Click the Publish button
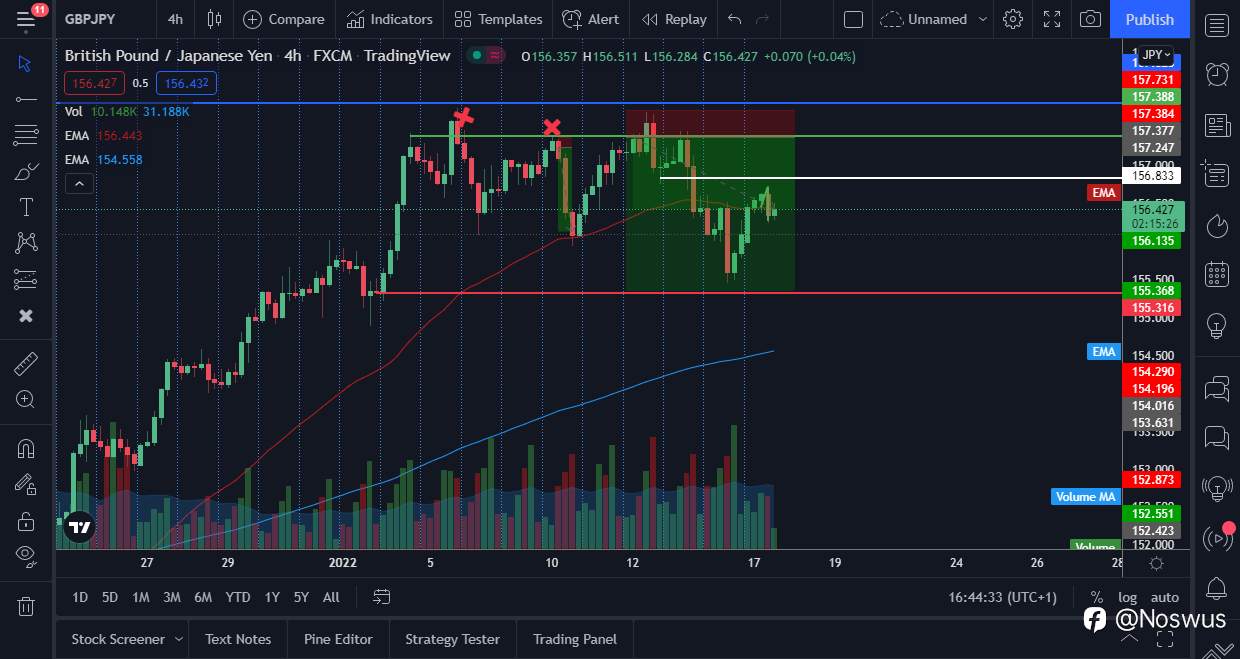This screenshot has height=659, width=1240. click(x=1149, y=19)
